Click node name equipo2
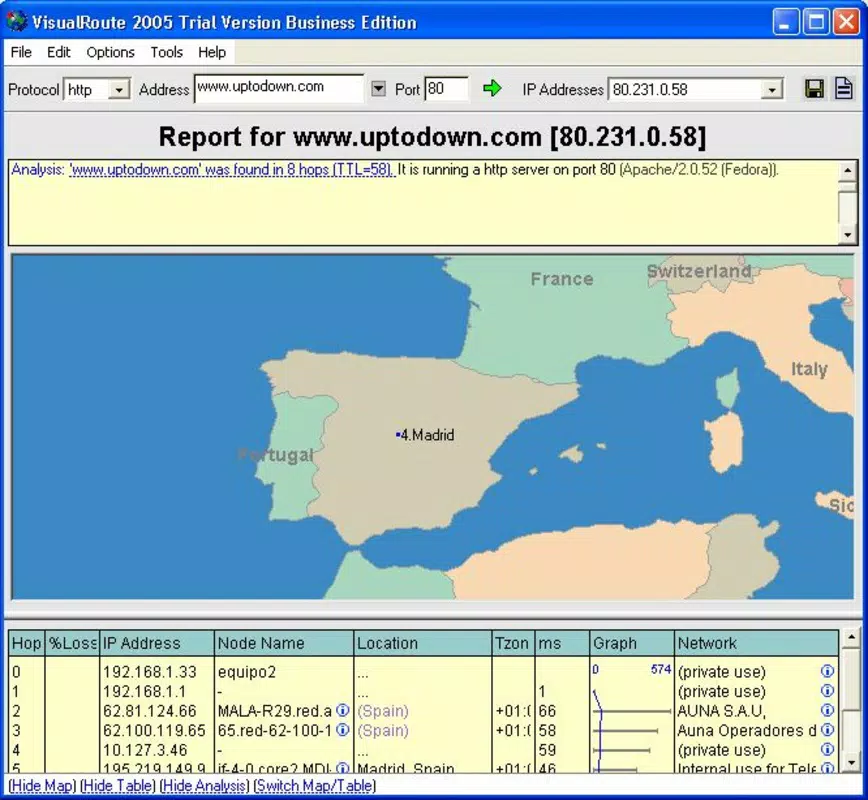 click(x=246, y=672)
